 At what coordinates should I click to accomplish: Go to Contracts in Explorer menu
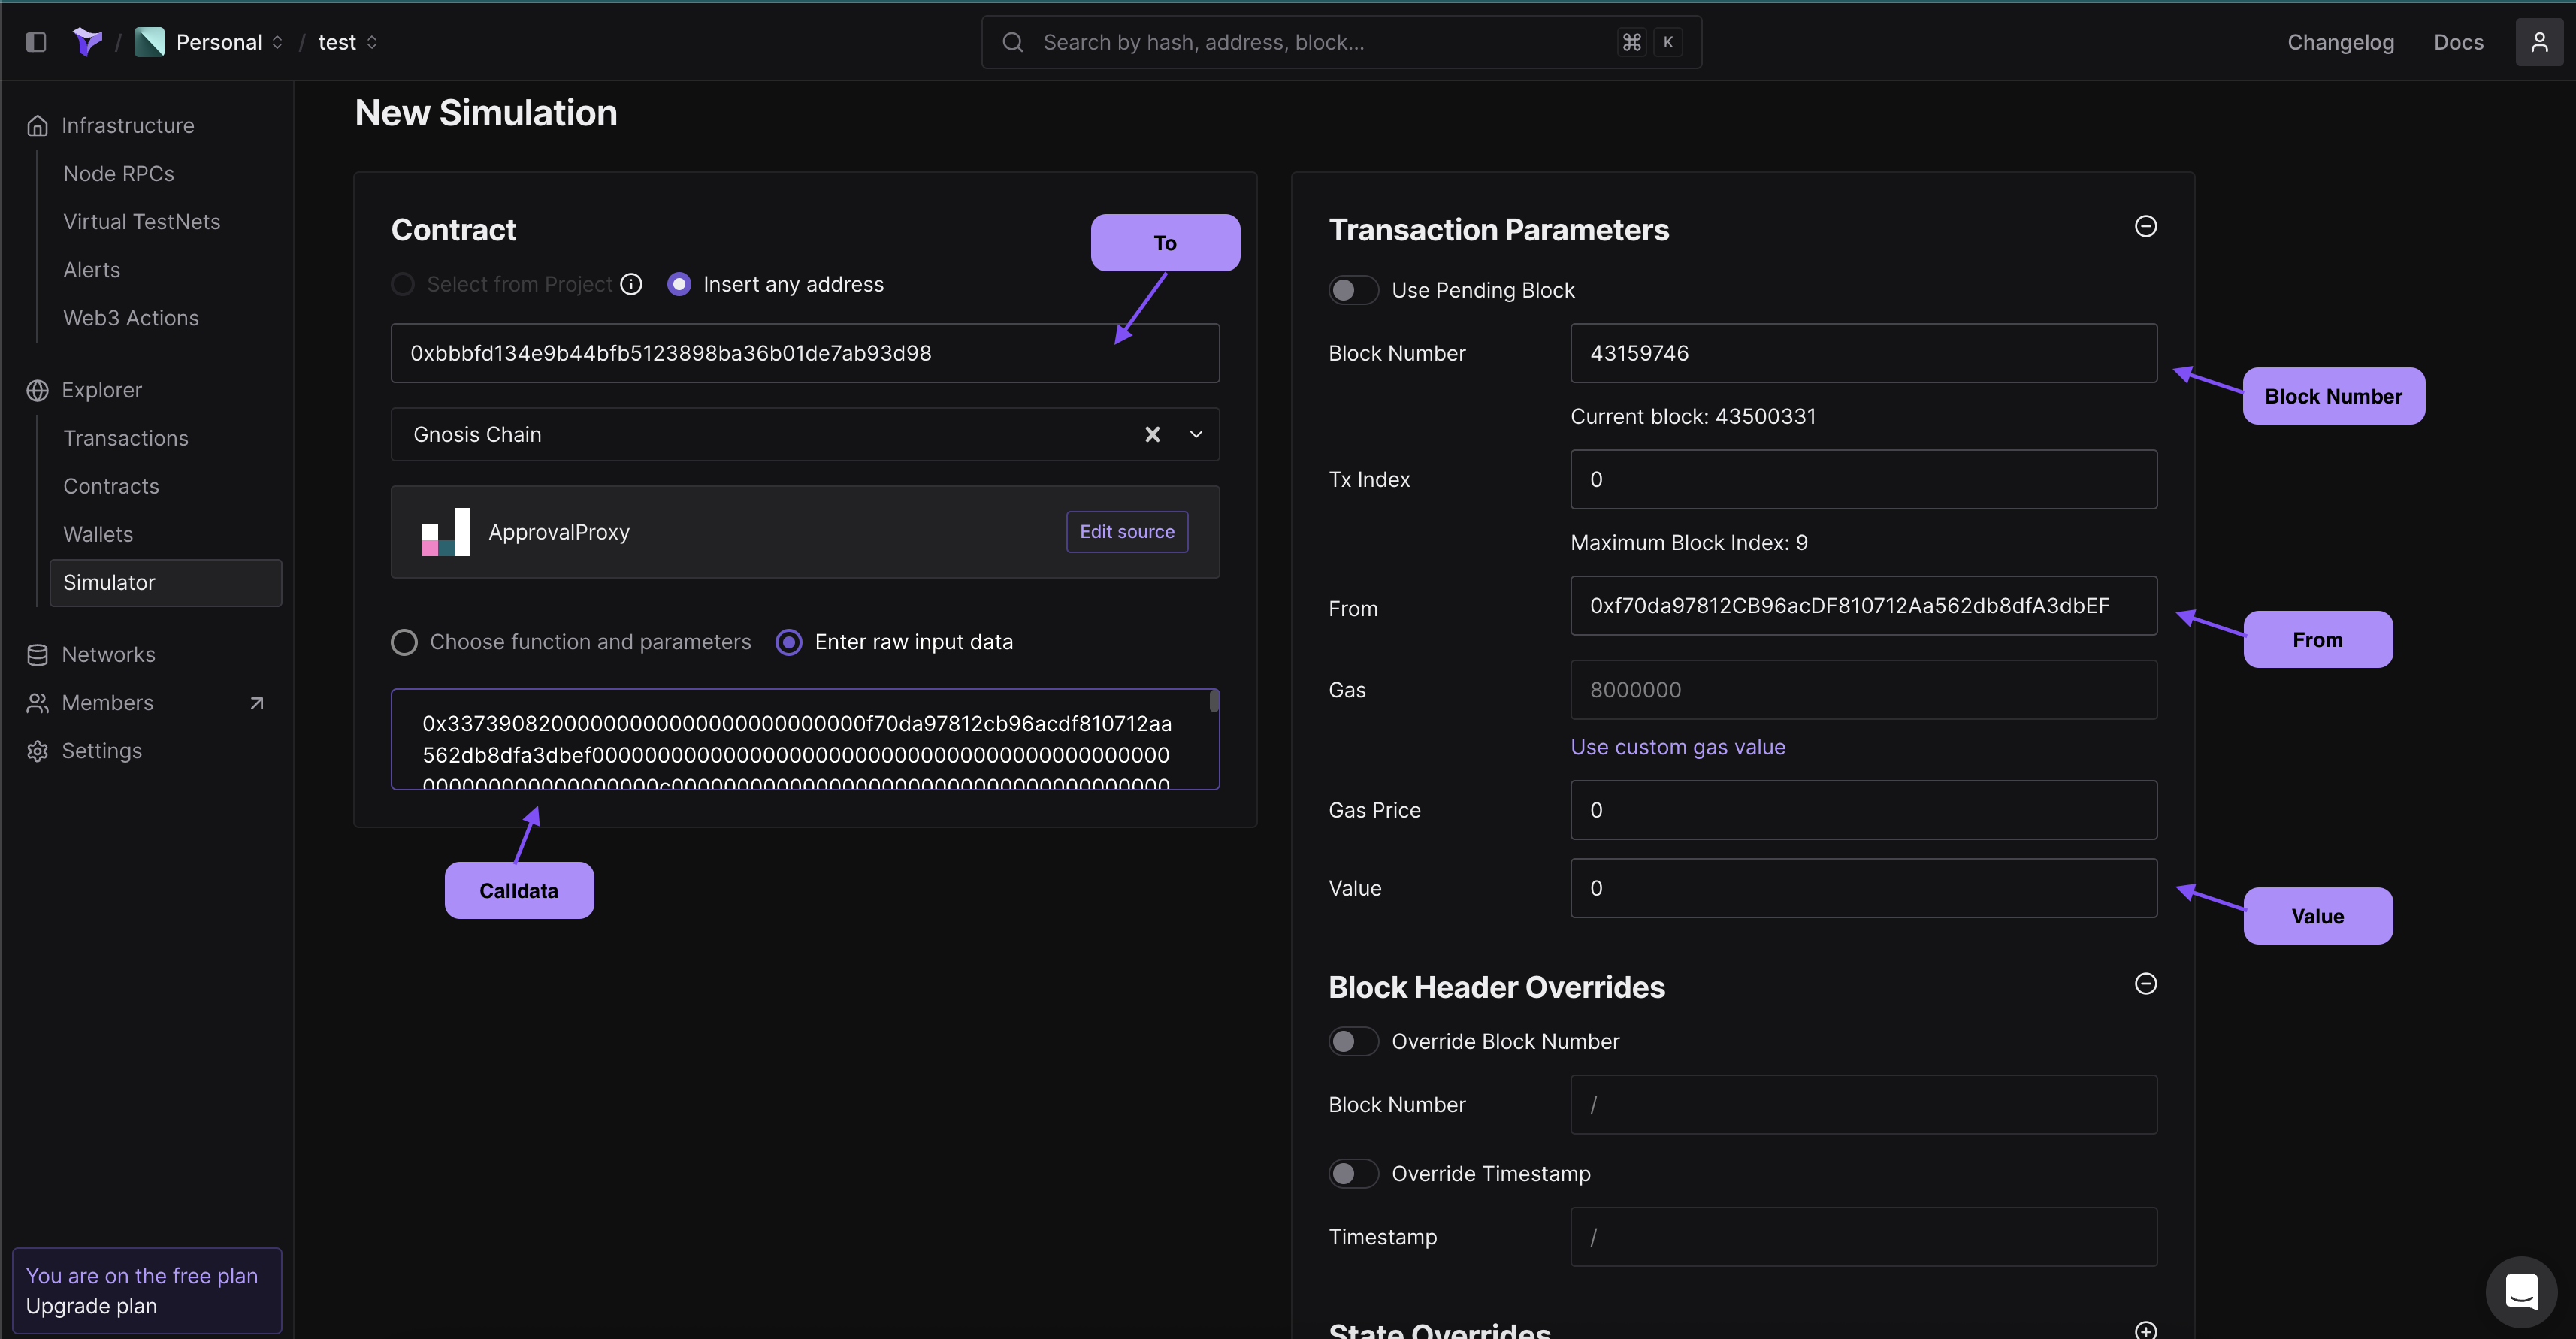[x=111, y=486]
